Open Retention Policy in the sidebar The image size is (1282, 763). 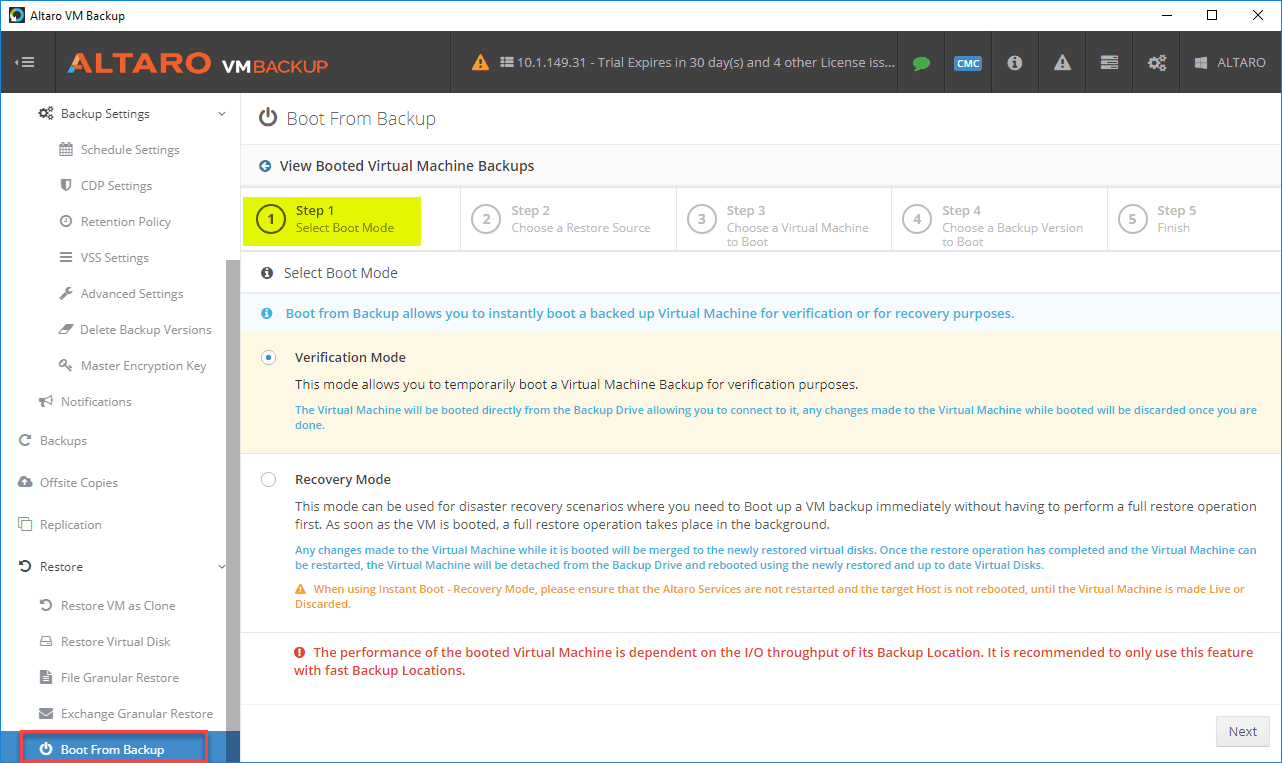(x=125, y=222)
